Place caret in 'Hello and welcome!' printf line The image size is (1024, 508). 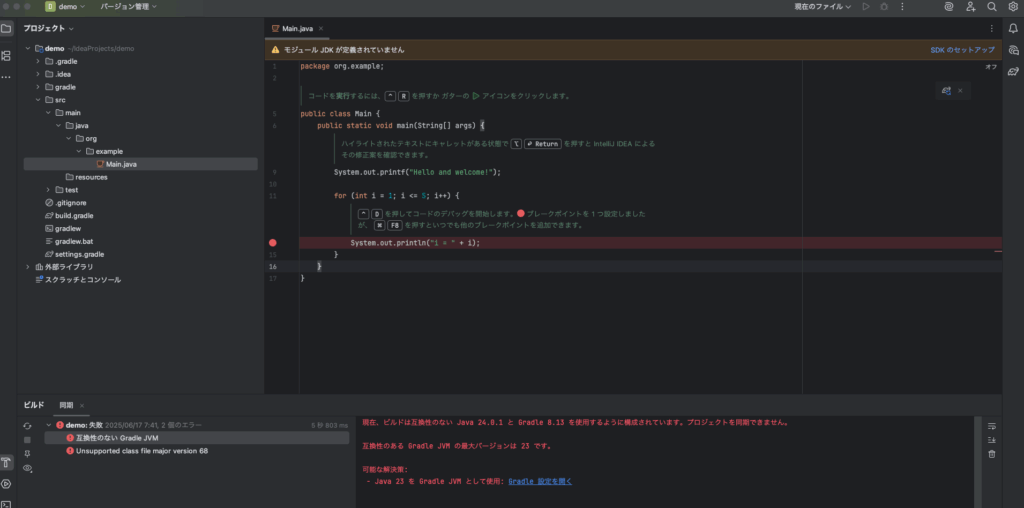click(417, 172)
